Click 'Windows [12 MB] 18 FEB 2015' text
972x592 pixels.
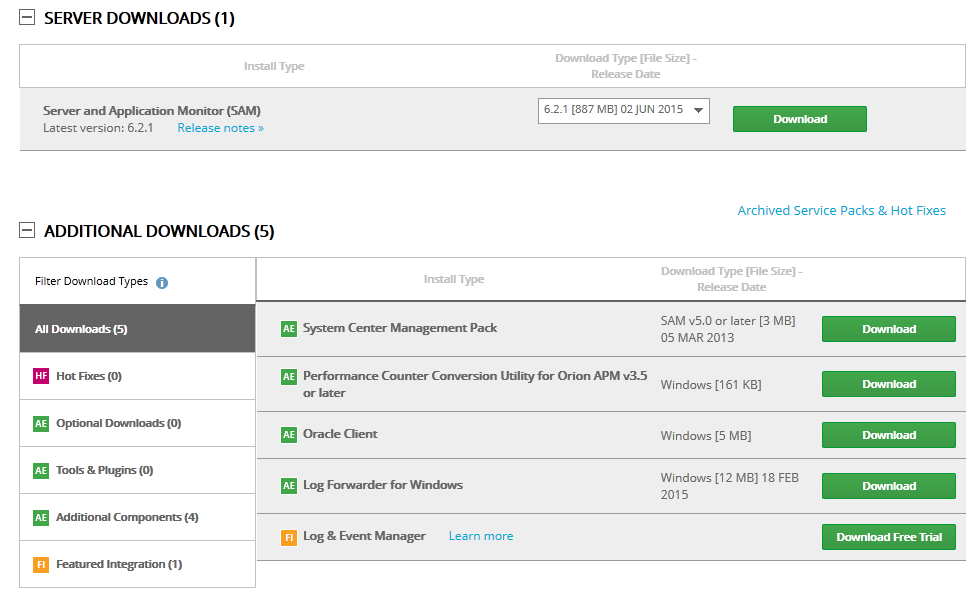730,486
